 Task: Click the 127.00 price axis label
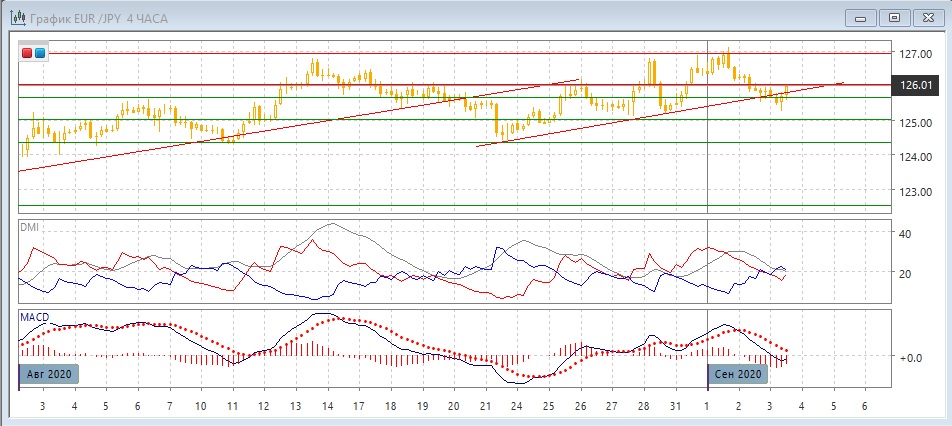914,54
